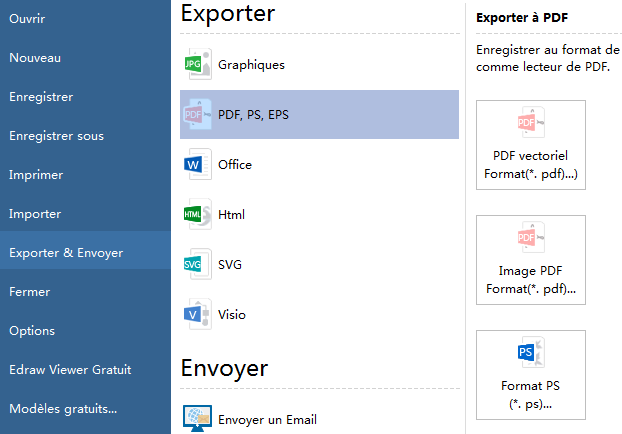Click the Word Office export icon
Image resolution: width=622 pixels, height=434 pixels.
tap(196, 165)
